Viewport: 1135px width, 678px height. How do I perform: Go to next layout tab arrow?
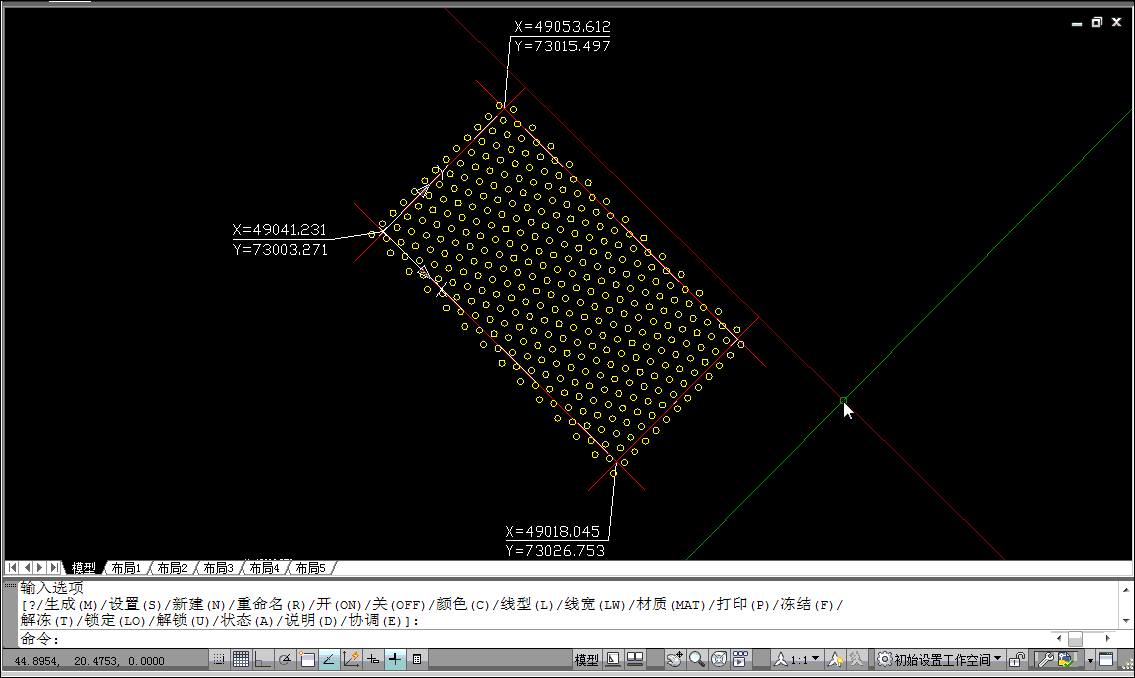coord(40,568)
